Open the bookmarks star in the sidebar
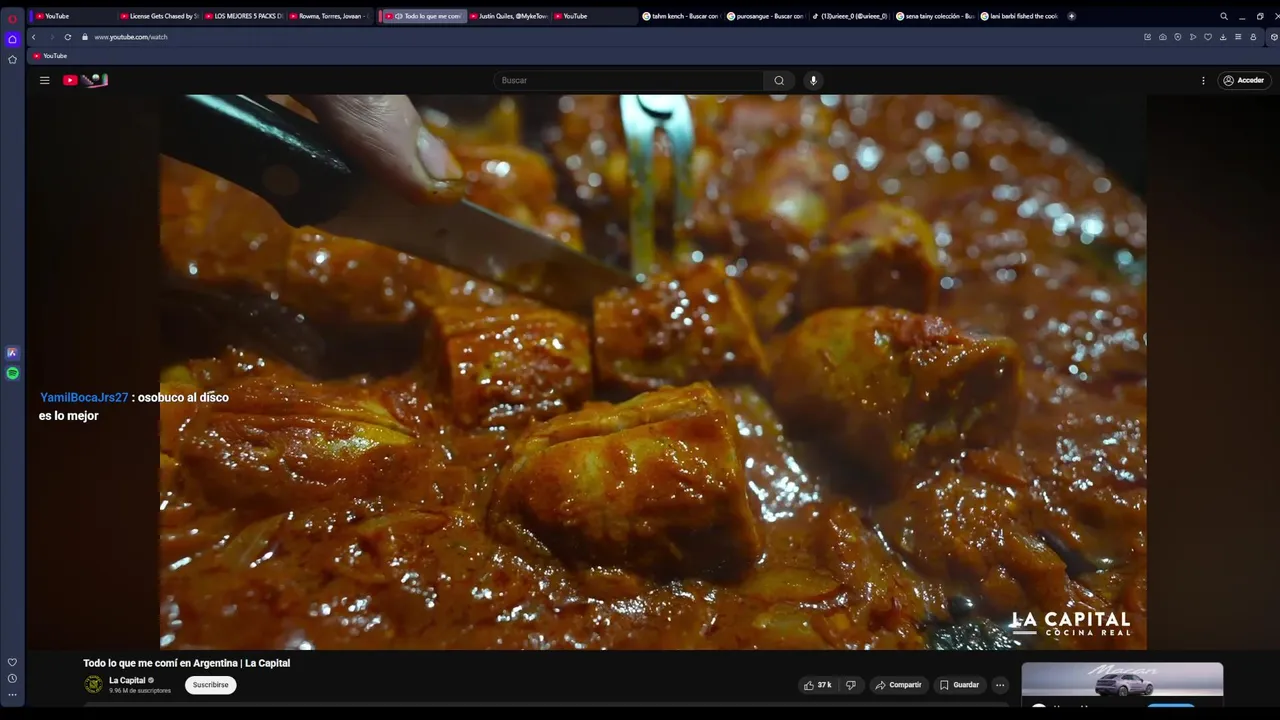 tap(12, 59)
